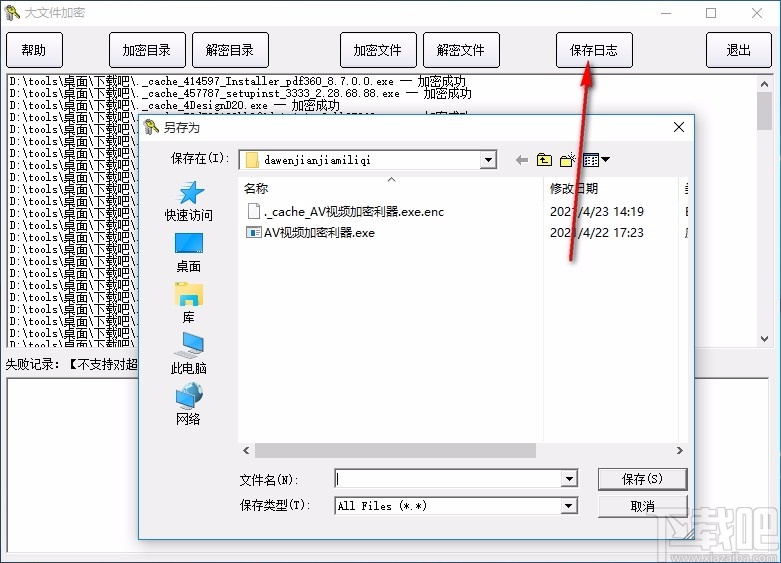Click log panel scroll down arrow
This screenshot has height=563, width=781.
[765, 339]
